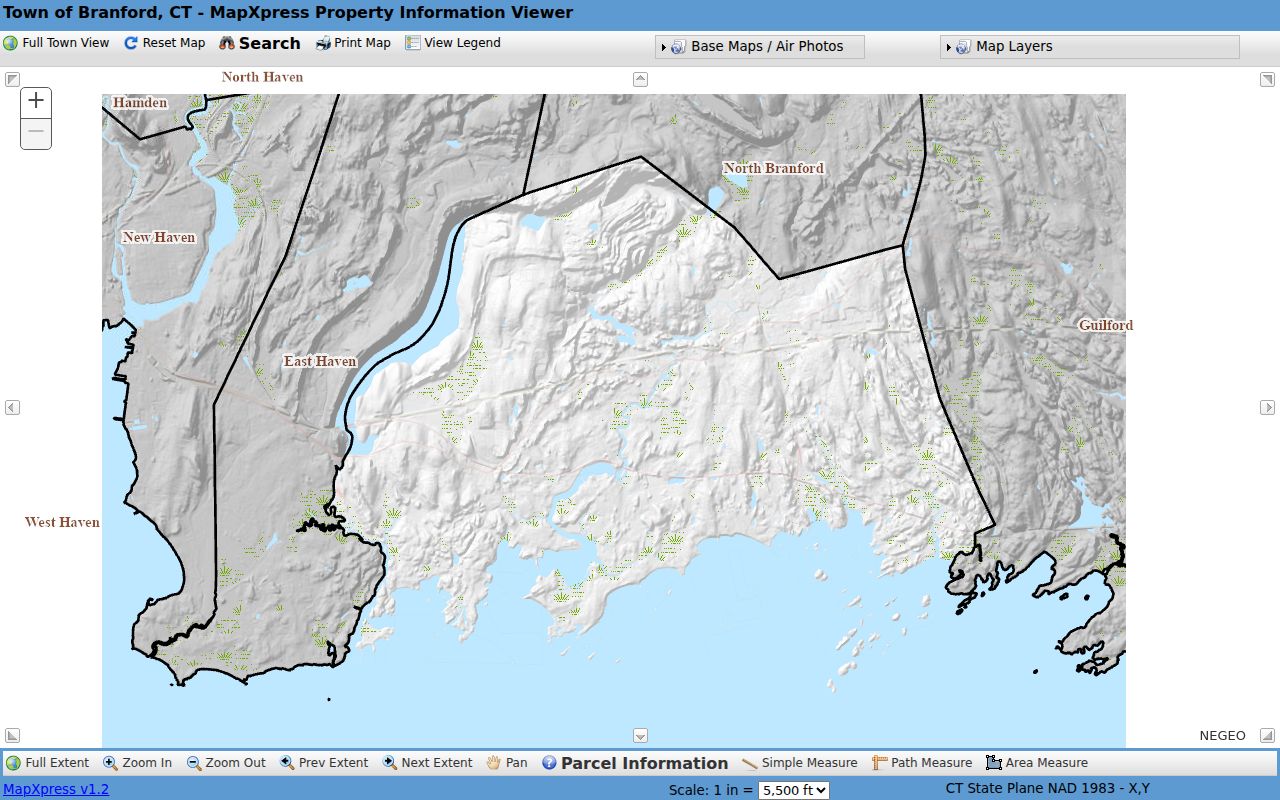Pan map south with the bottom arrow
Viewport: 1280px width, 800px height.
[641, 736]
